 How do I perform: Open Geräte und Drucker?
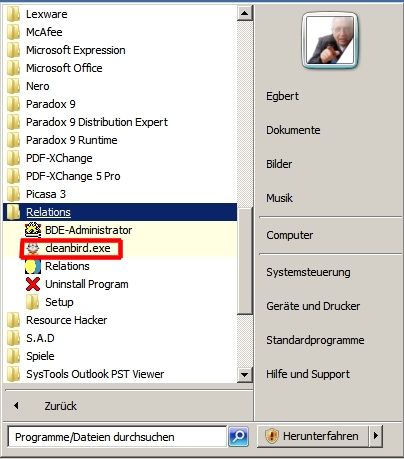313,306
